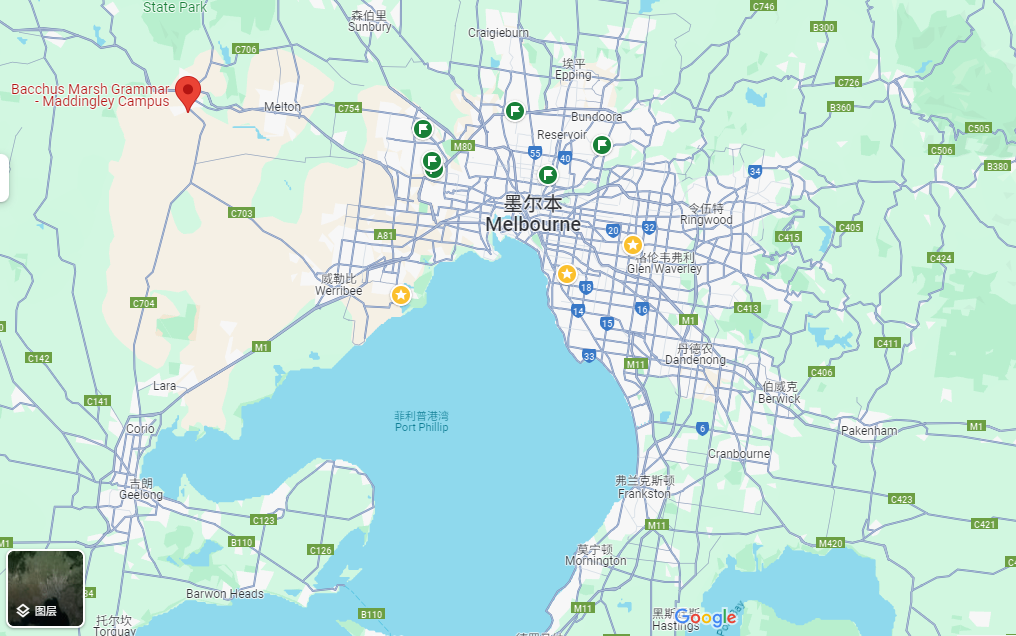The image size is (1016, 636).
Task: Expand the collapsed side panel at left edge
Action: point(4,178)
